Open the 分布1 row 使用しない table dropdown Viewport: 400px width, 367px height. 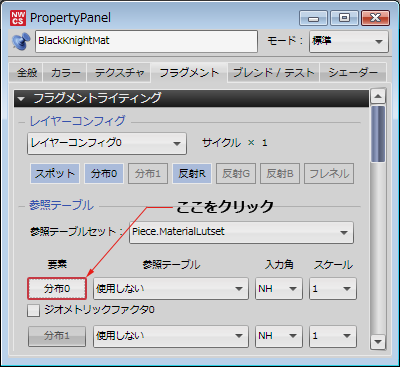coord(171,336)
